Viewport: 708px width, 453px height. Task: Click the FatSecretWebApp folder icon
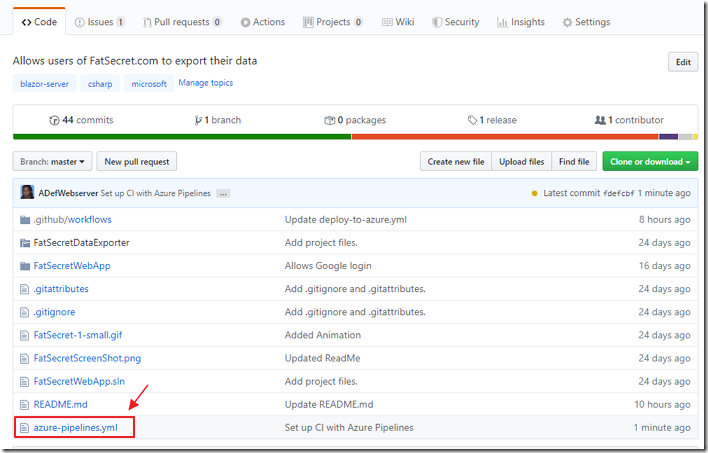[x=25, y=266]
